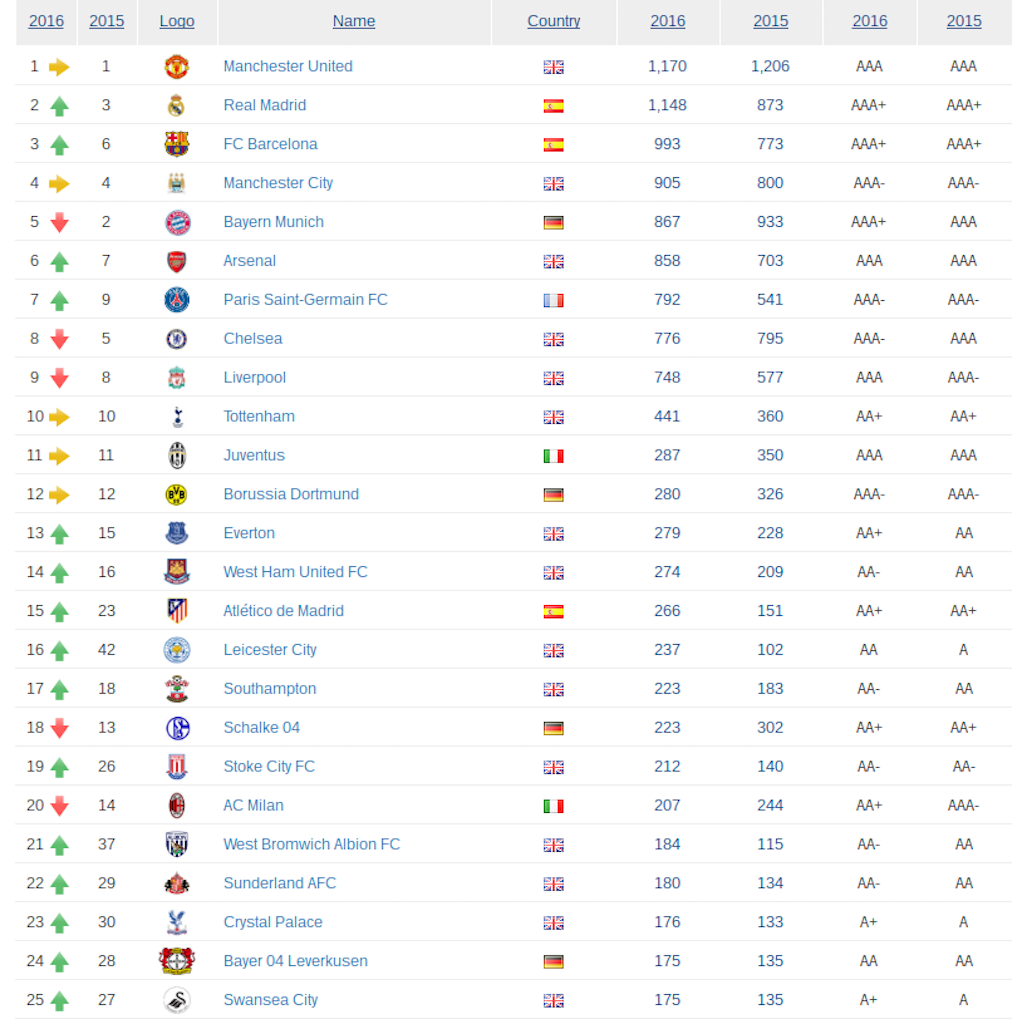Click the Bayern Munich logo

[177, 222]
